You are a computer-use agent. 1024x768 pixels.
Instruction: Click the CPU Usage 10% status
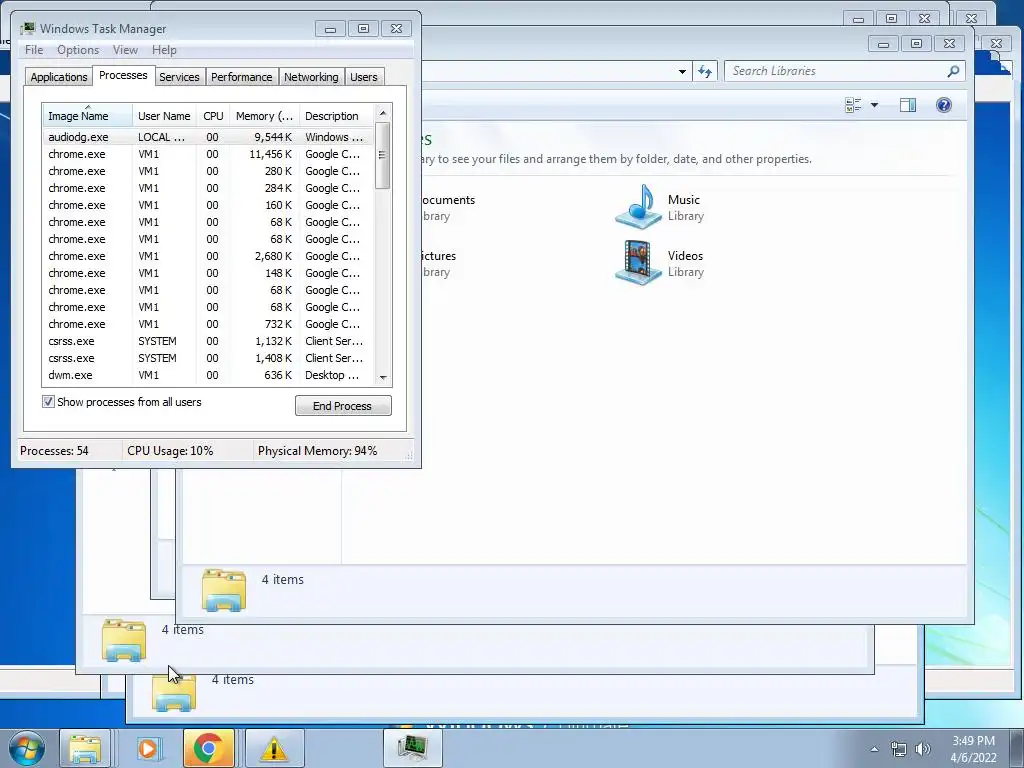point(170,451)
